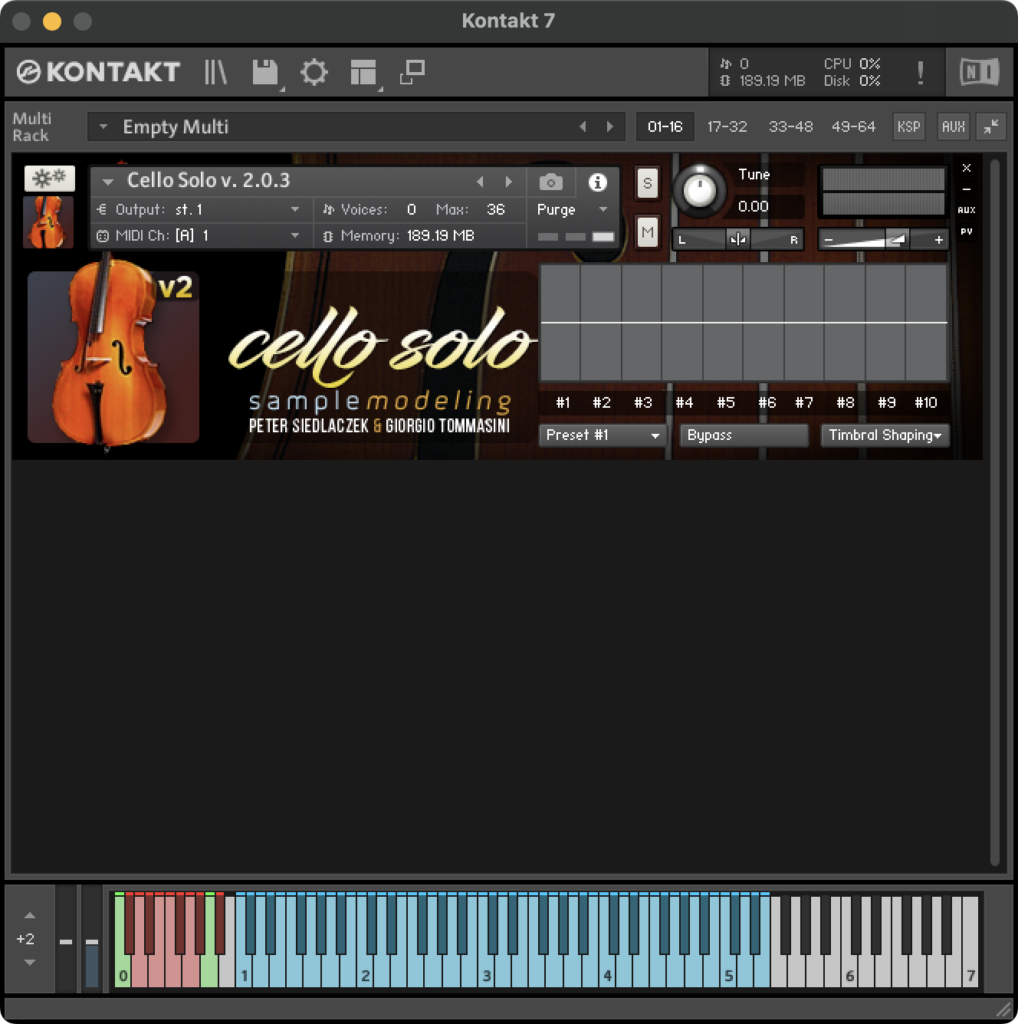1018x1024 pixels.
Task: Select next instrument arrow for Cello Solo
Action: tap(509, 182)
